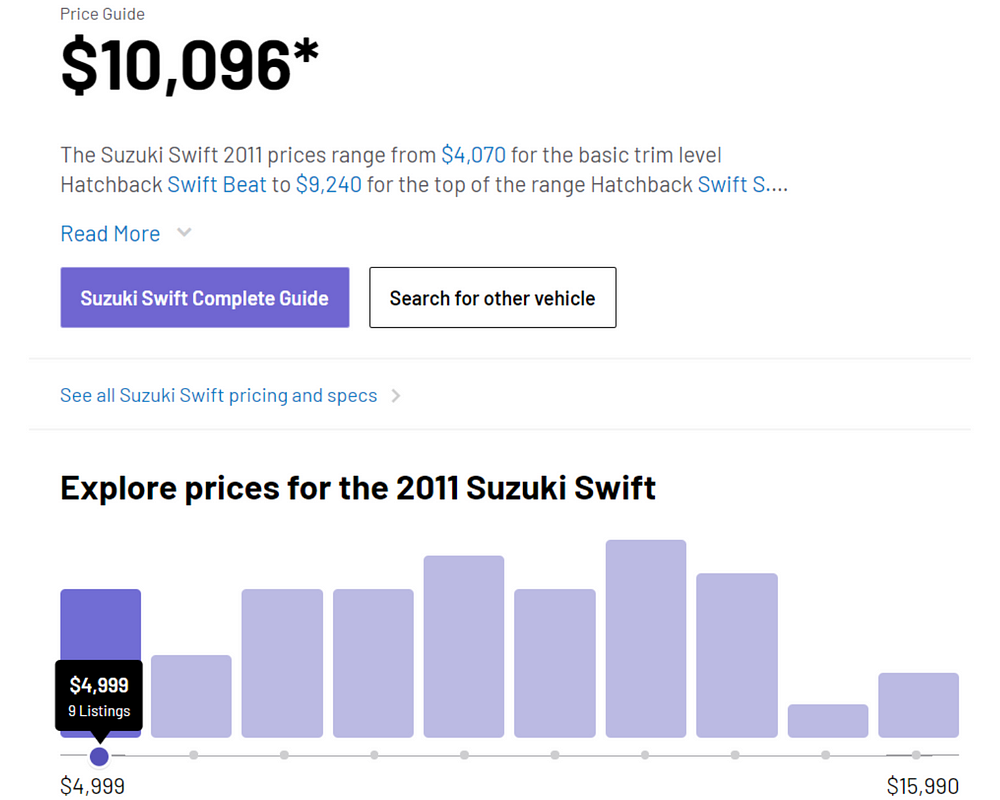This screenshot has height=800, width=1000.
Task: Open the Swift S link
Action: coord(732,184)
